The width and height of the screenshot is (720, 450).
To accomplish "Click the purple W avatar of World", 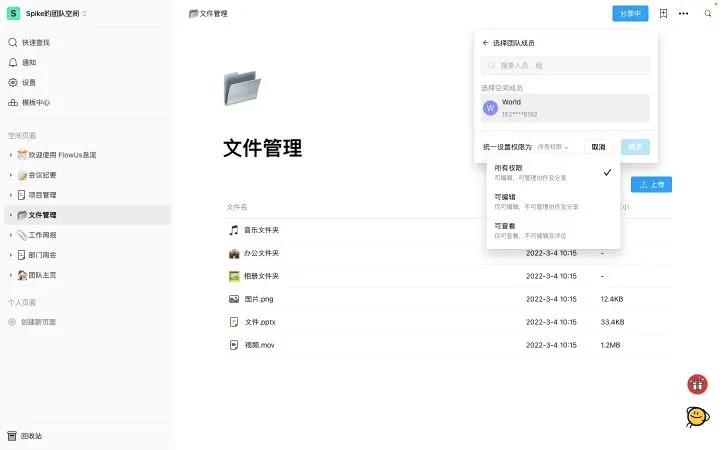I will (490, 108).
